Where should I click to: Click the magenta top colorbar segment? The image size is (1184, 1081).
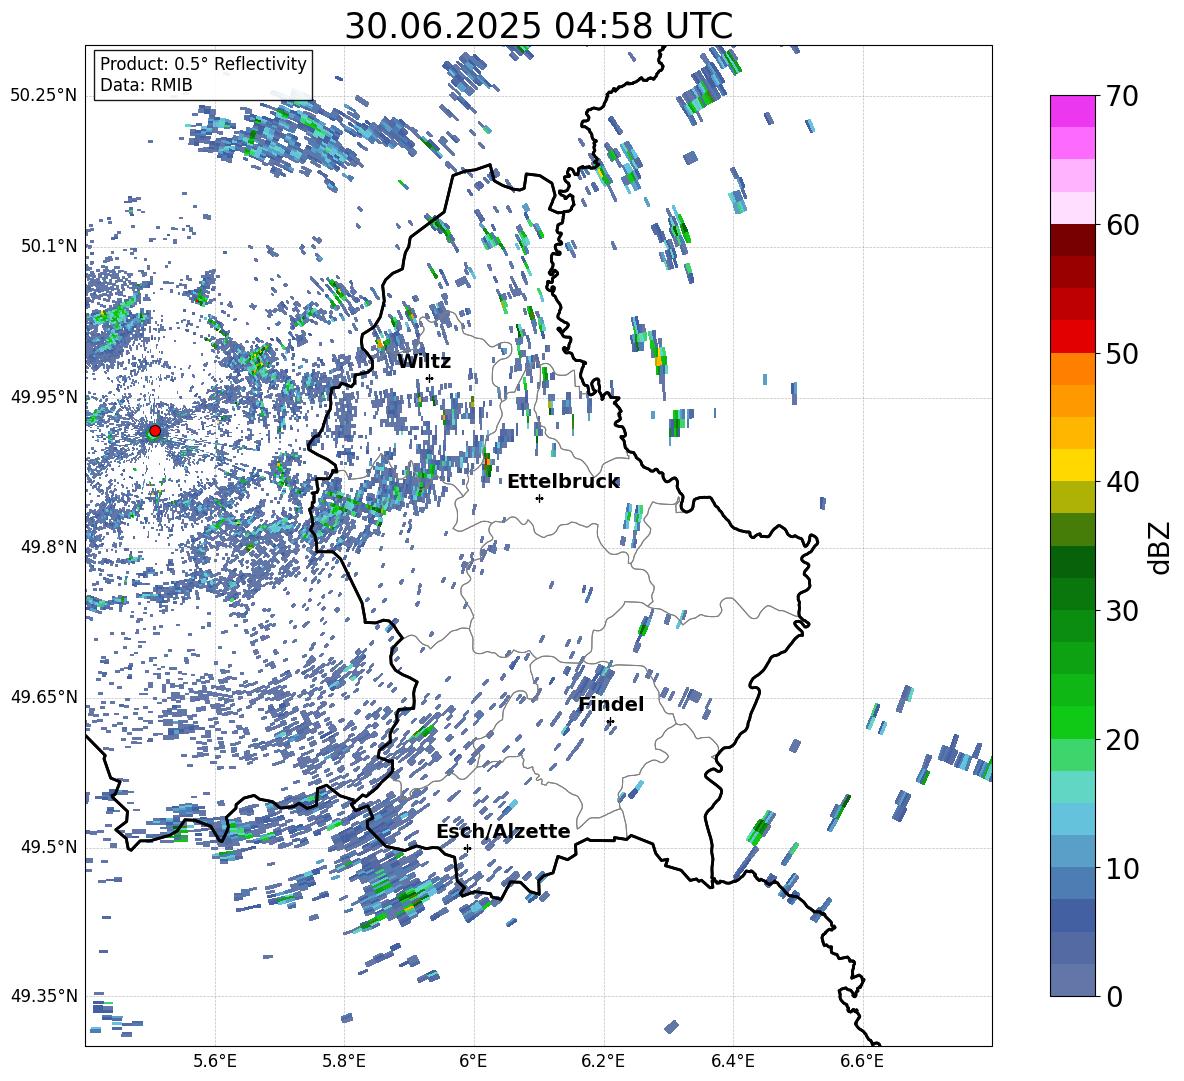click(1072, 111)
